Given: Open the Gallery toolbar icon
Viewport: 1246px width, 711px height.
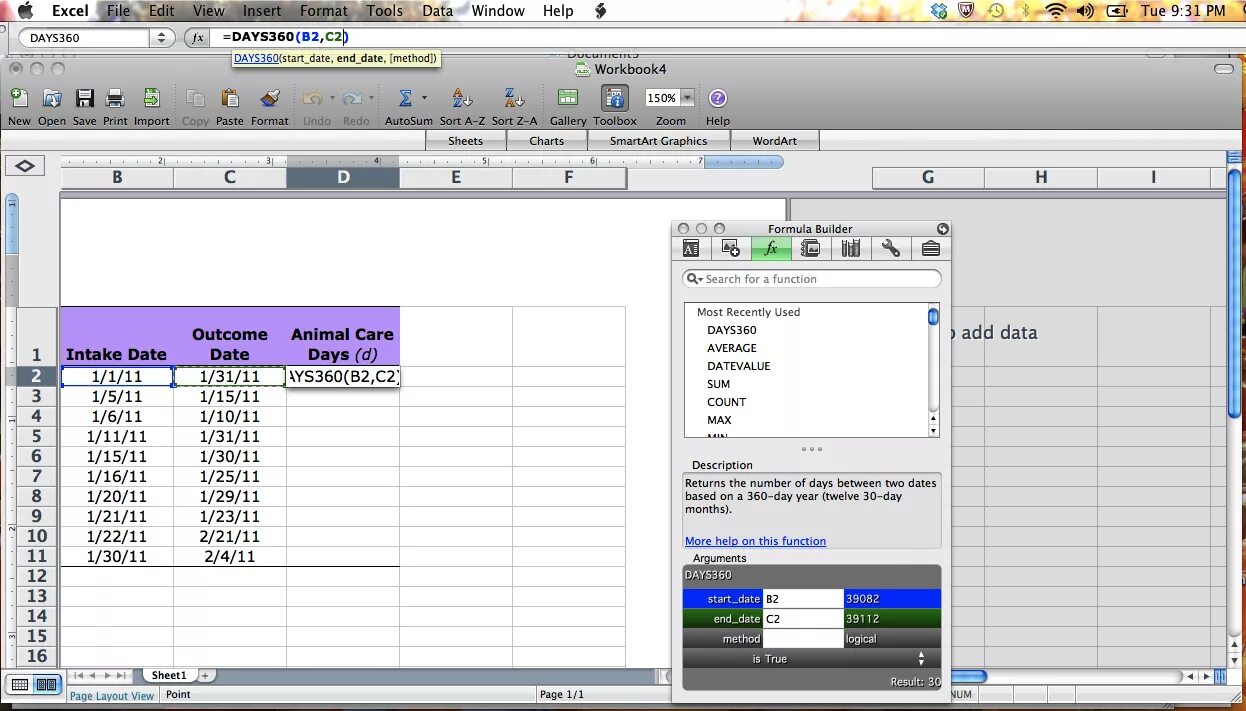Looking at the screenshot, I should click(x=568, y=98).
